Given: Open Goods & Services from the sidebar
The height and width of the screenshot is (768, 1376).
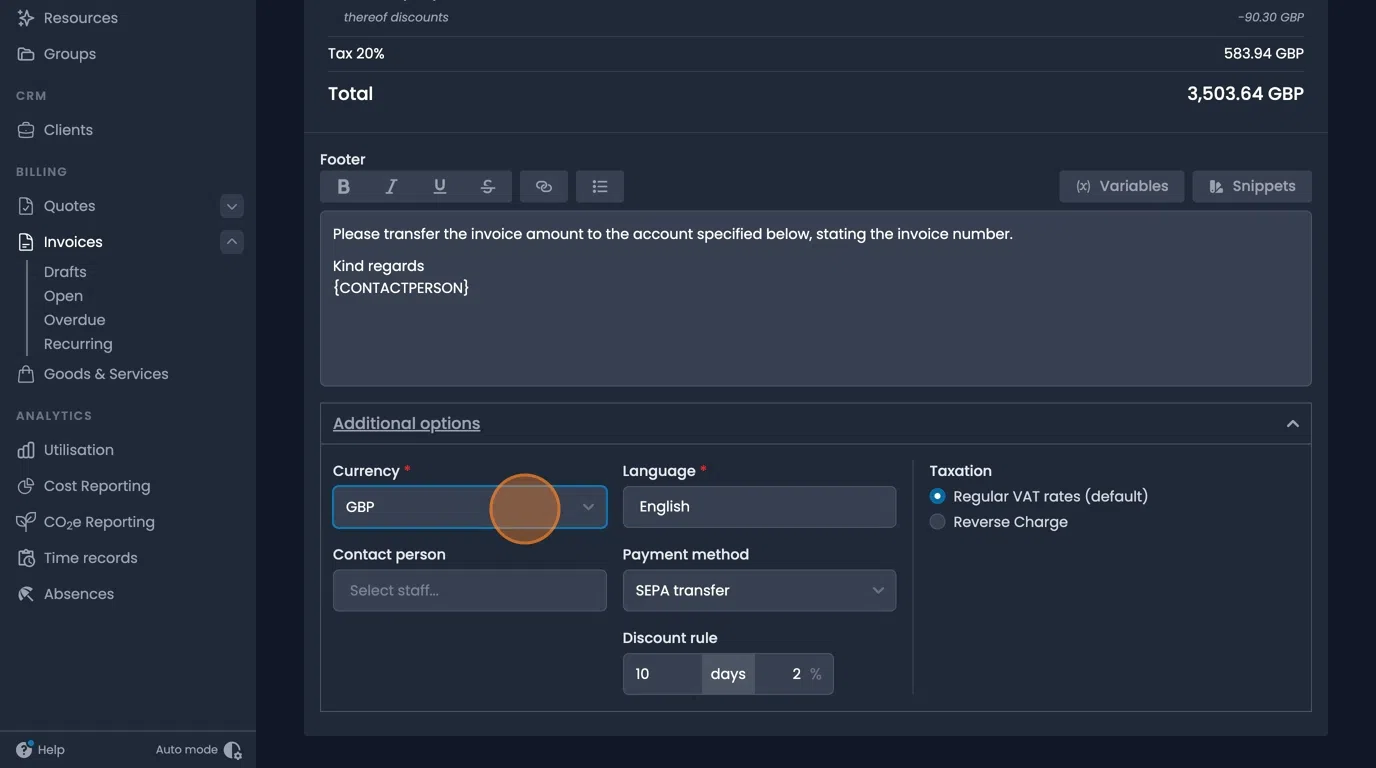Looking at the screenshot, I should [x=105, y=373].
